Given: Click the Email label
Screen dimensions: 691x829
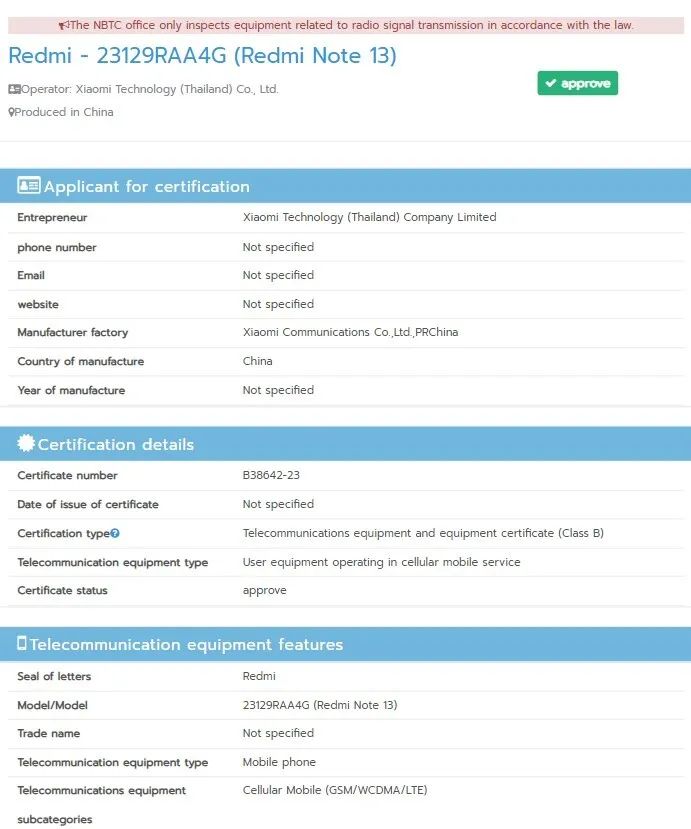Looking at the screenshot, I should (31, 275).
